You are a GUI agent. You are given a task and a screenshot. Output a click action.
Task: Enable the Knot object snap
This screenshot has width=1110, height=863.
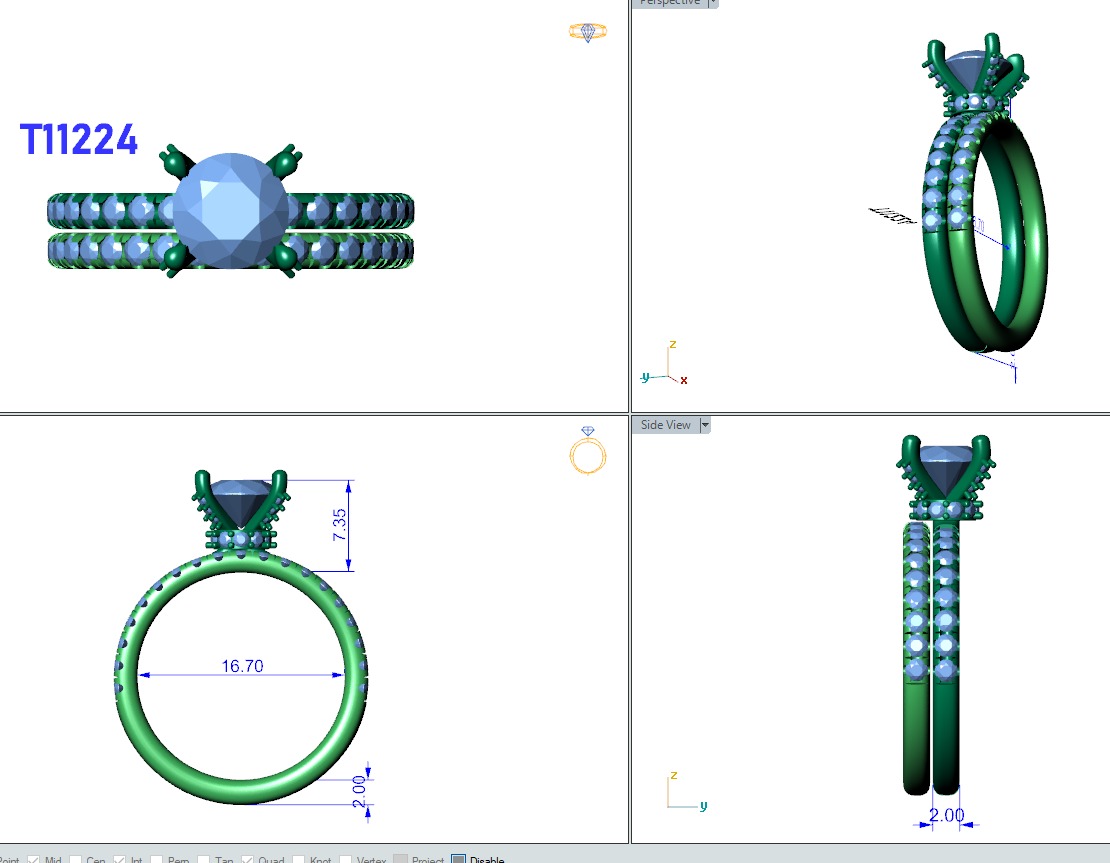click(x=297, y=859)
